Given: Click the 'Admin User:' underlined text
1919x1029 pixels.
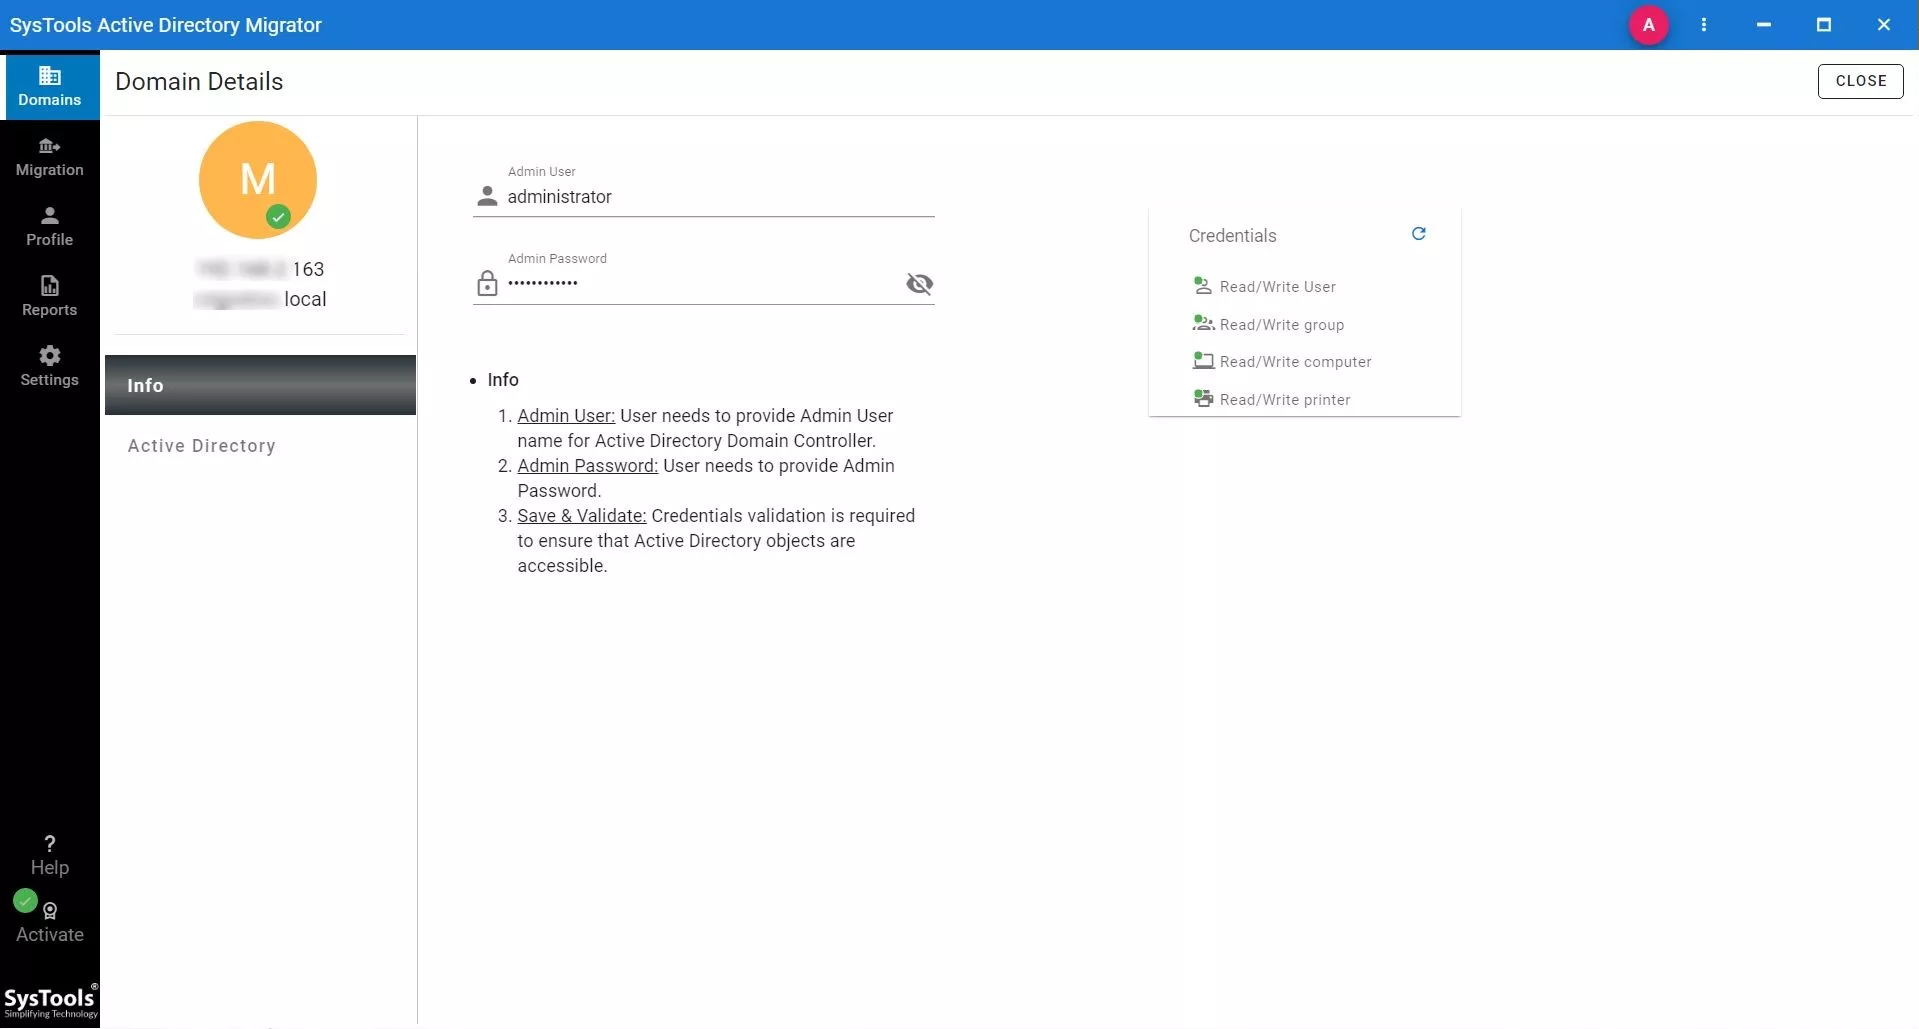Looking at the screenshot, I should [x=566, y=416].
